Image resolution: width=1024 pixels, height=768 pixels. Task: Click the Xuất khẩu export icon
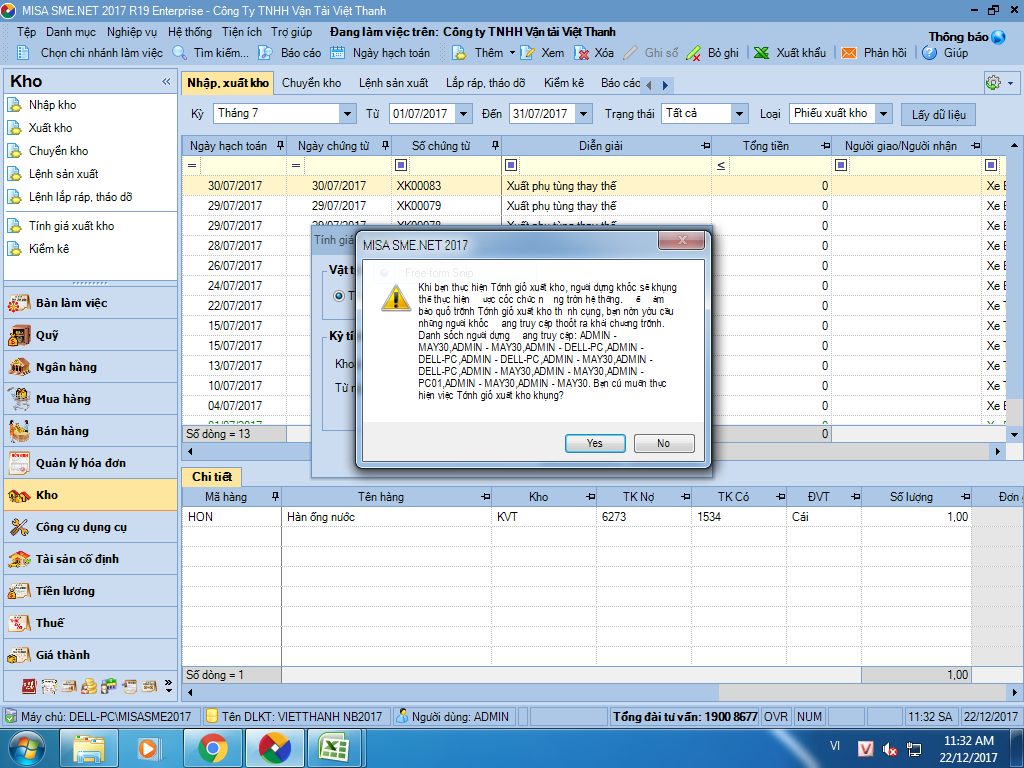coord(761,53)
